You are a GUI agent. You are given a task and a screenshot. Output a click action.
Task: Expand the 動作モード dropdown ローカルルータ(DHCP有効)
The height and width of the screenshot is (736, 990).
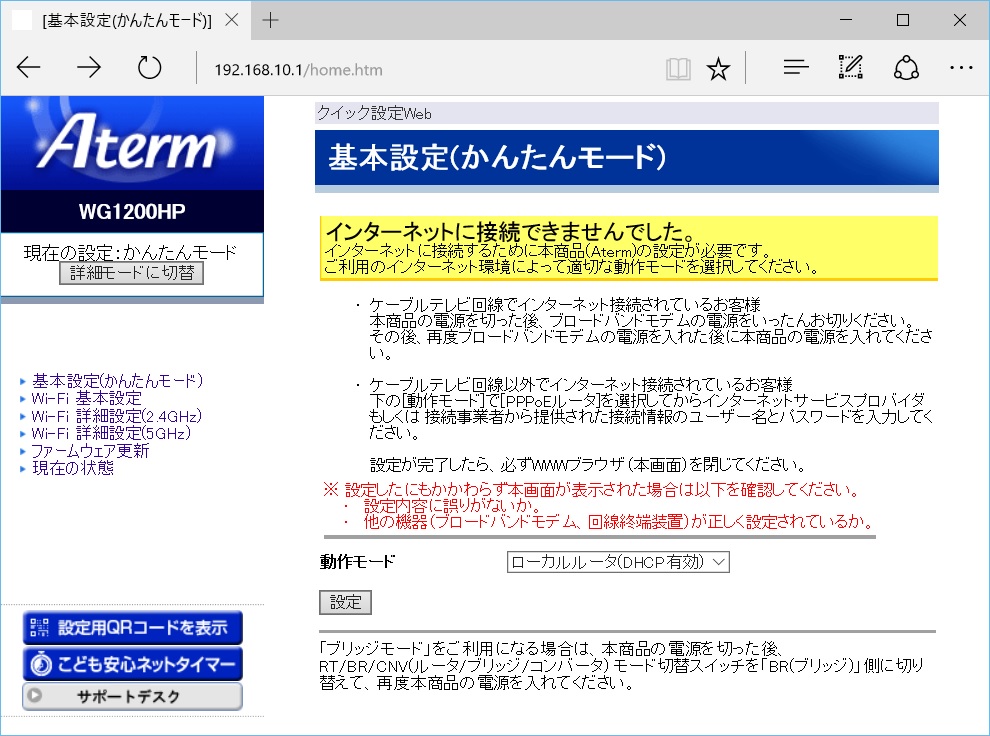[x=618, y=562]
